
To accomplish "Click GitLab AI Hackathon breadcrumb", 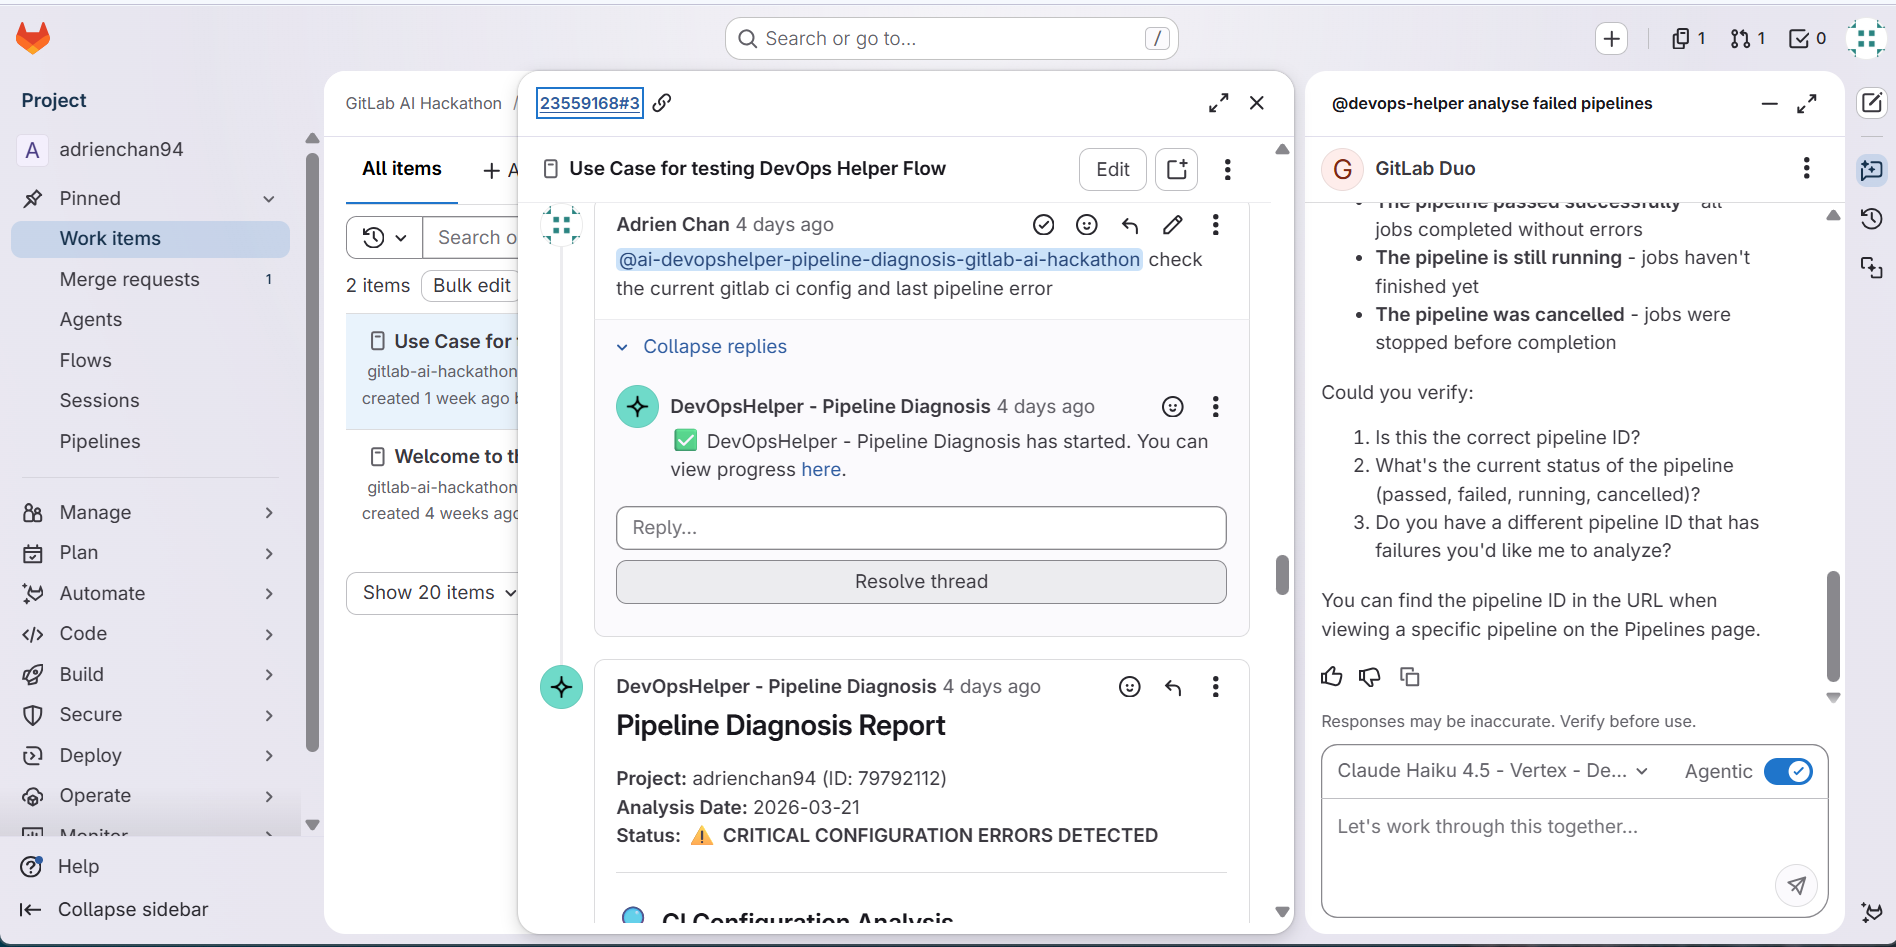I will point(424,104).
